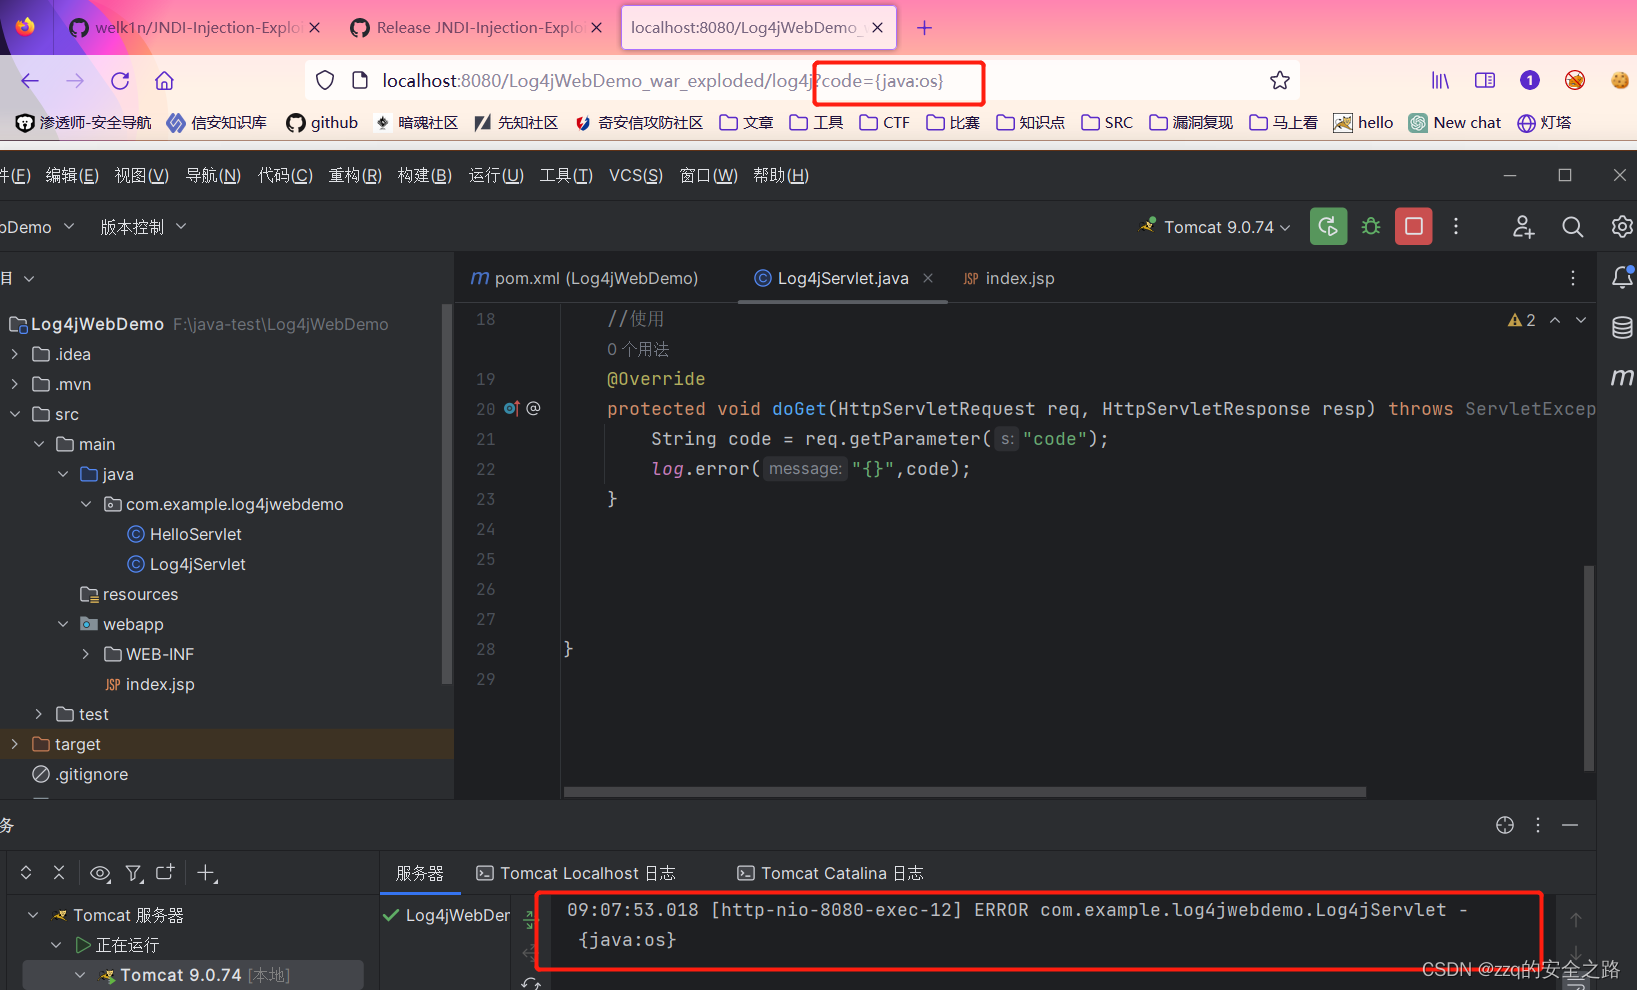Viewport: 1637px width, 990px height.
Task: Open 构建(B) menu
Action: (x=425, y=175)
